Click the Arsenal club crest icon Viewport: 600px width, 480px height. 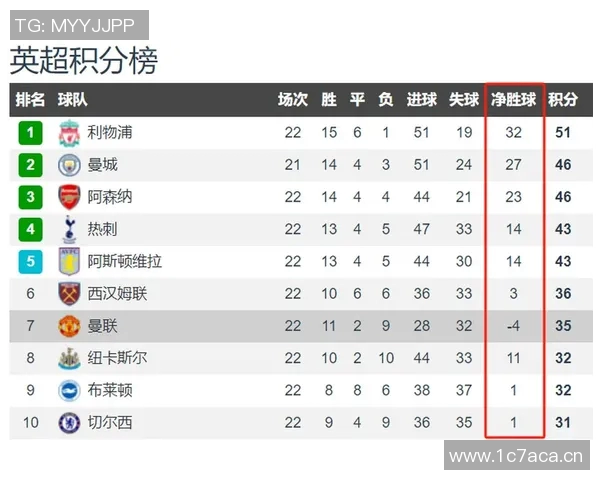[69, 197]
